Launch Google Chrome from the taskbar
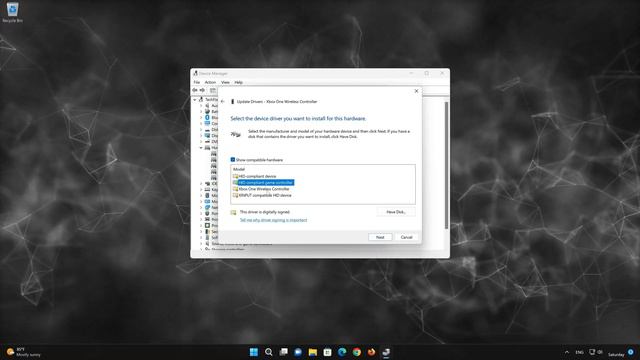The height and width of the screenshot is (360, 640). 357,352
